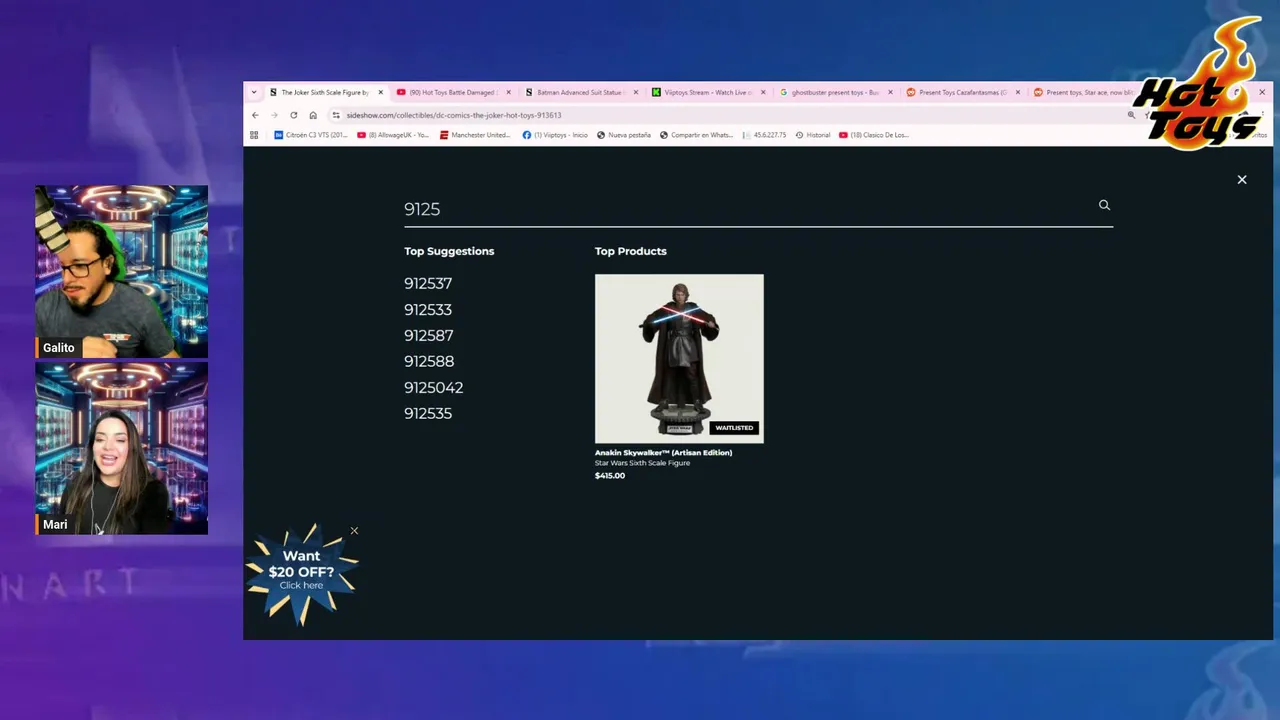Select suggestion 912588
The height and width of the screenshot is (720, 1280).
tap(429, 361)
